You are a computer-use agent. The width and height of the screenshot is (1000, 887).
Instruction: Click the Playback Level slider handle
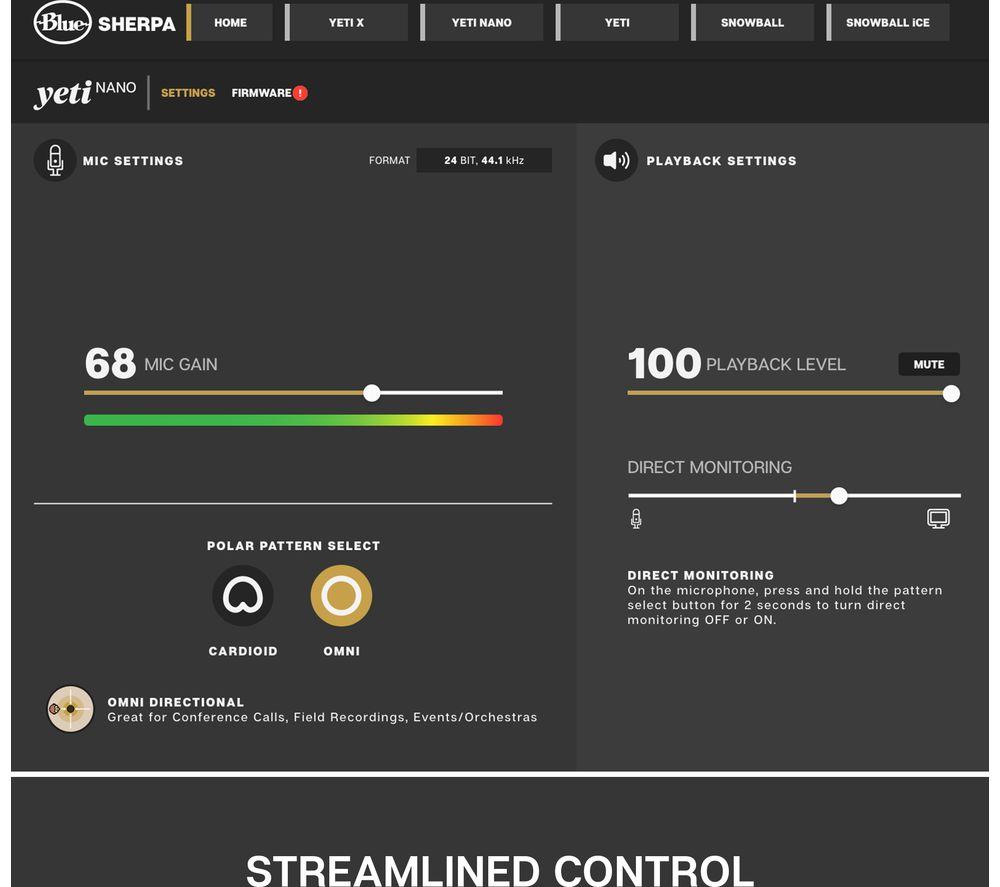(951, 393)
